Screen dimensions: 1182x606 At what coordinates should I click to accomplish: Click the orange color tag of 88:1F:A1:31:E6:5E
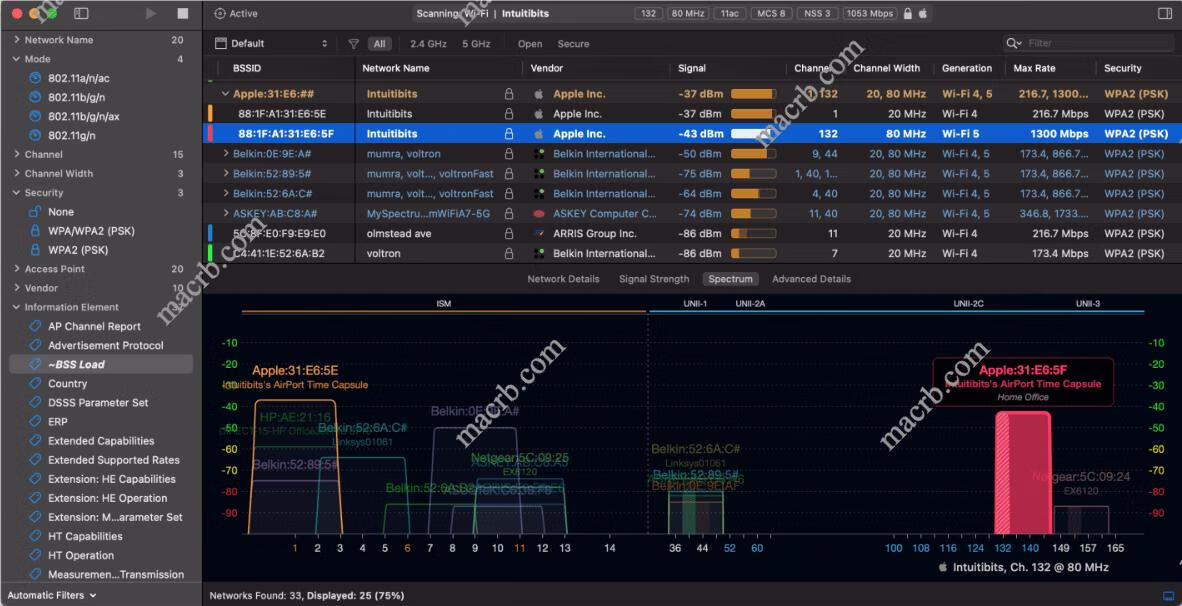tap(210, 114)
